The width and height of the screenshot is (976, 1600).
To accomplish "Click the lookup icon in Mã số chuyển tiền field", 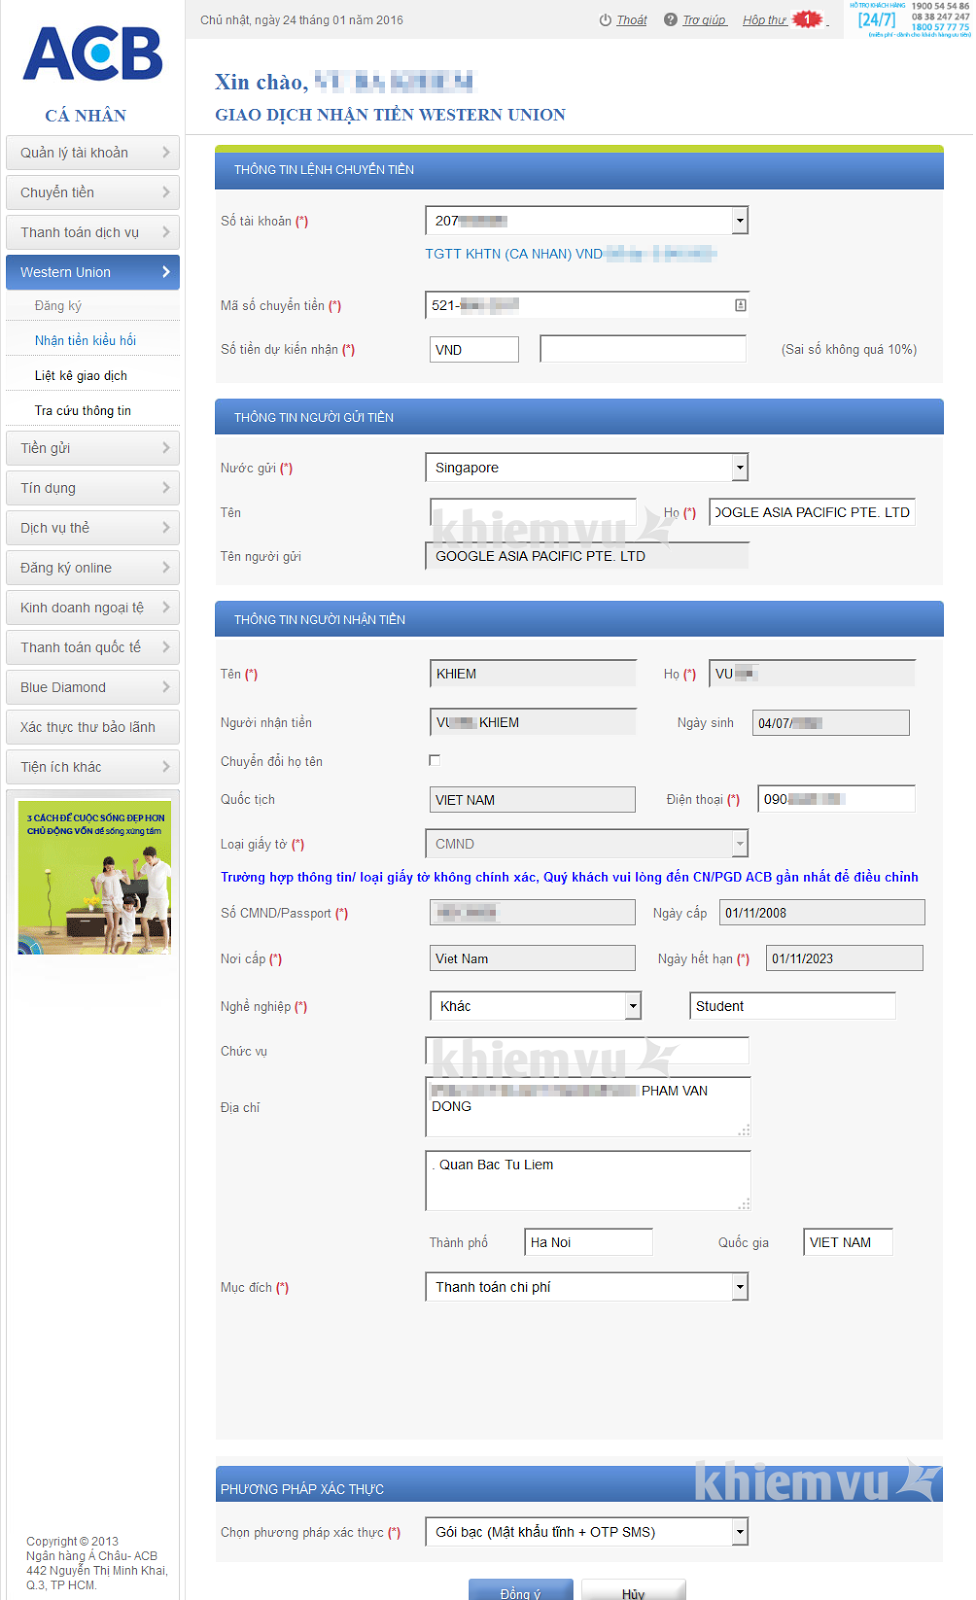I will (x=740, y=305).
